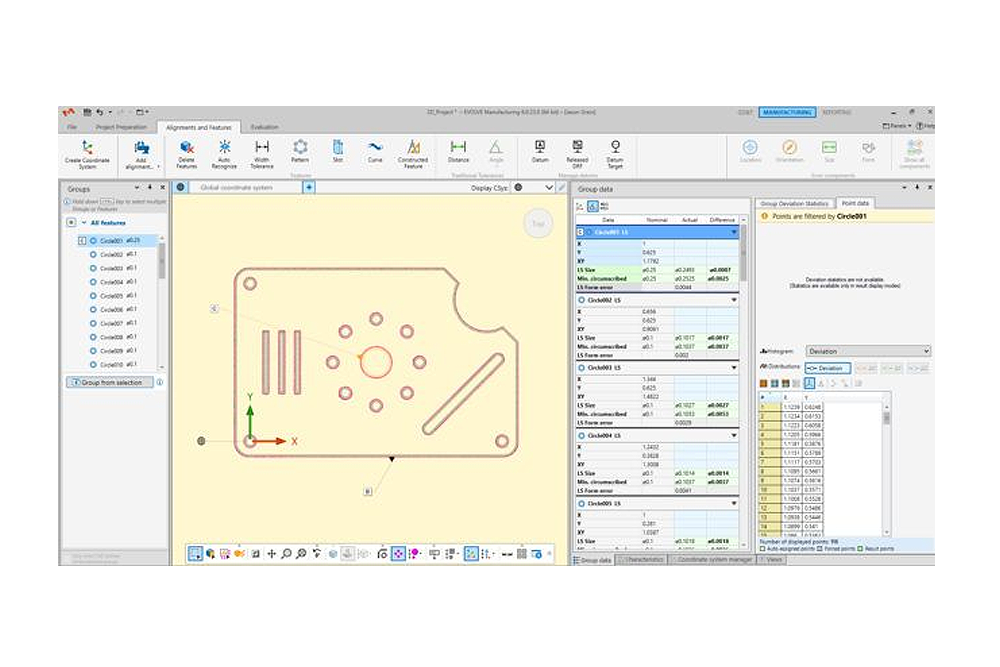Viewport: 1000px width, 667px height.
Task: Select Circle004 in the feature tree
Action: tap(111, 283)
